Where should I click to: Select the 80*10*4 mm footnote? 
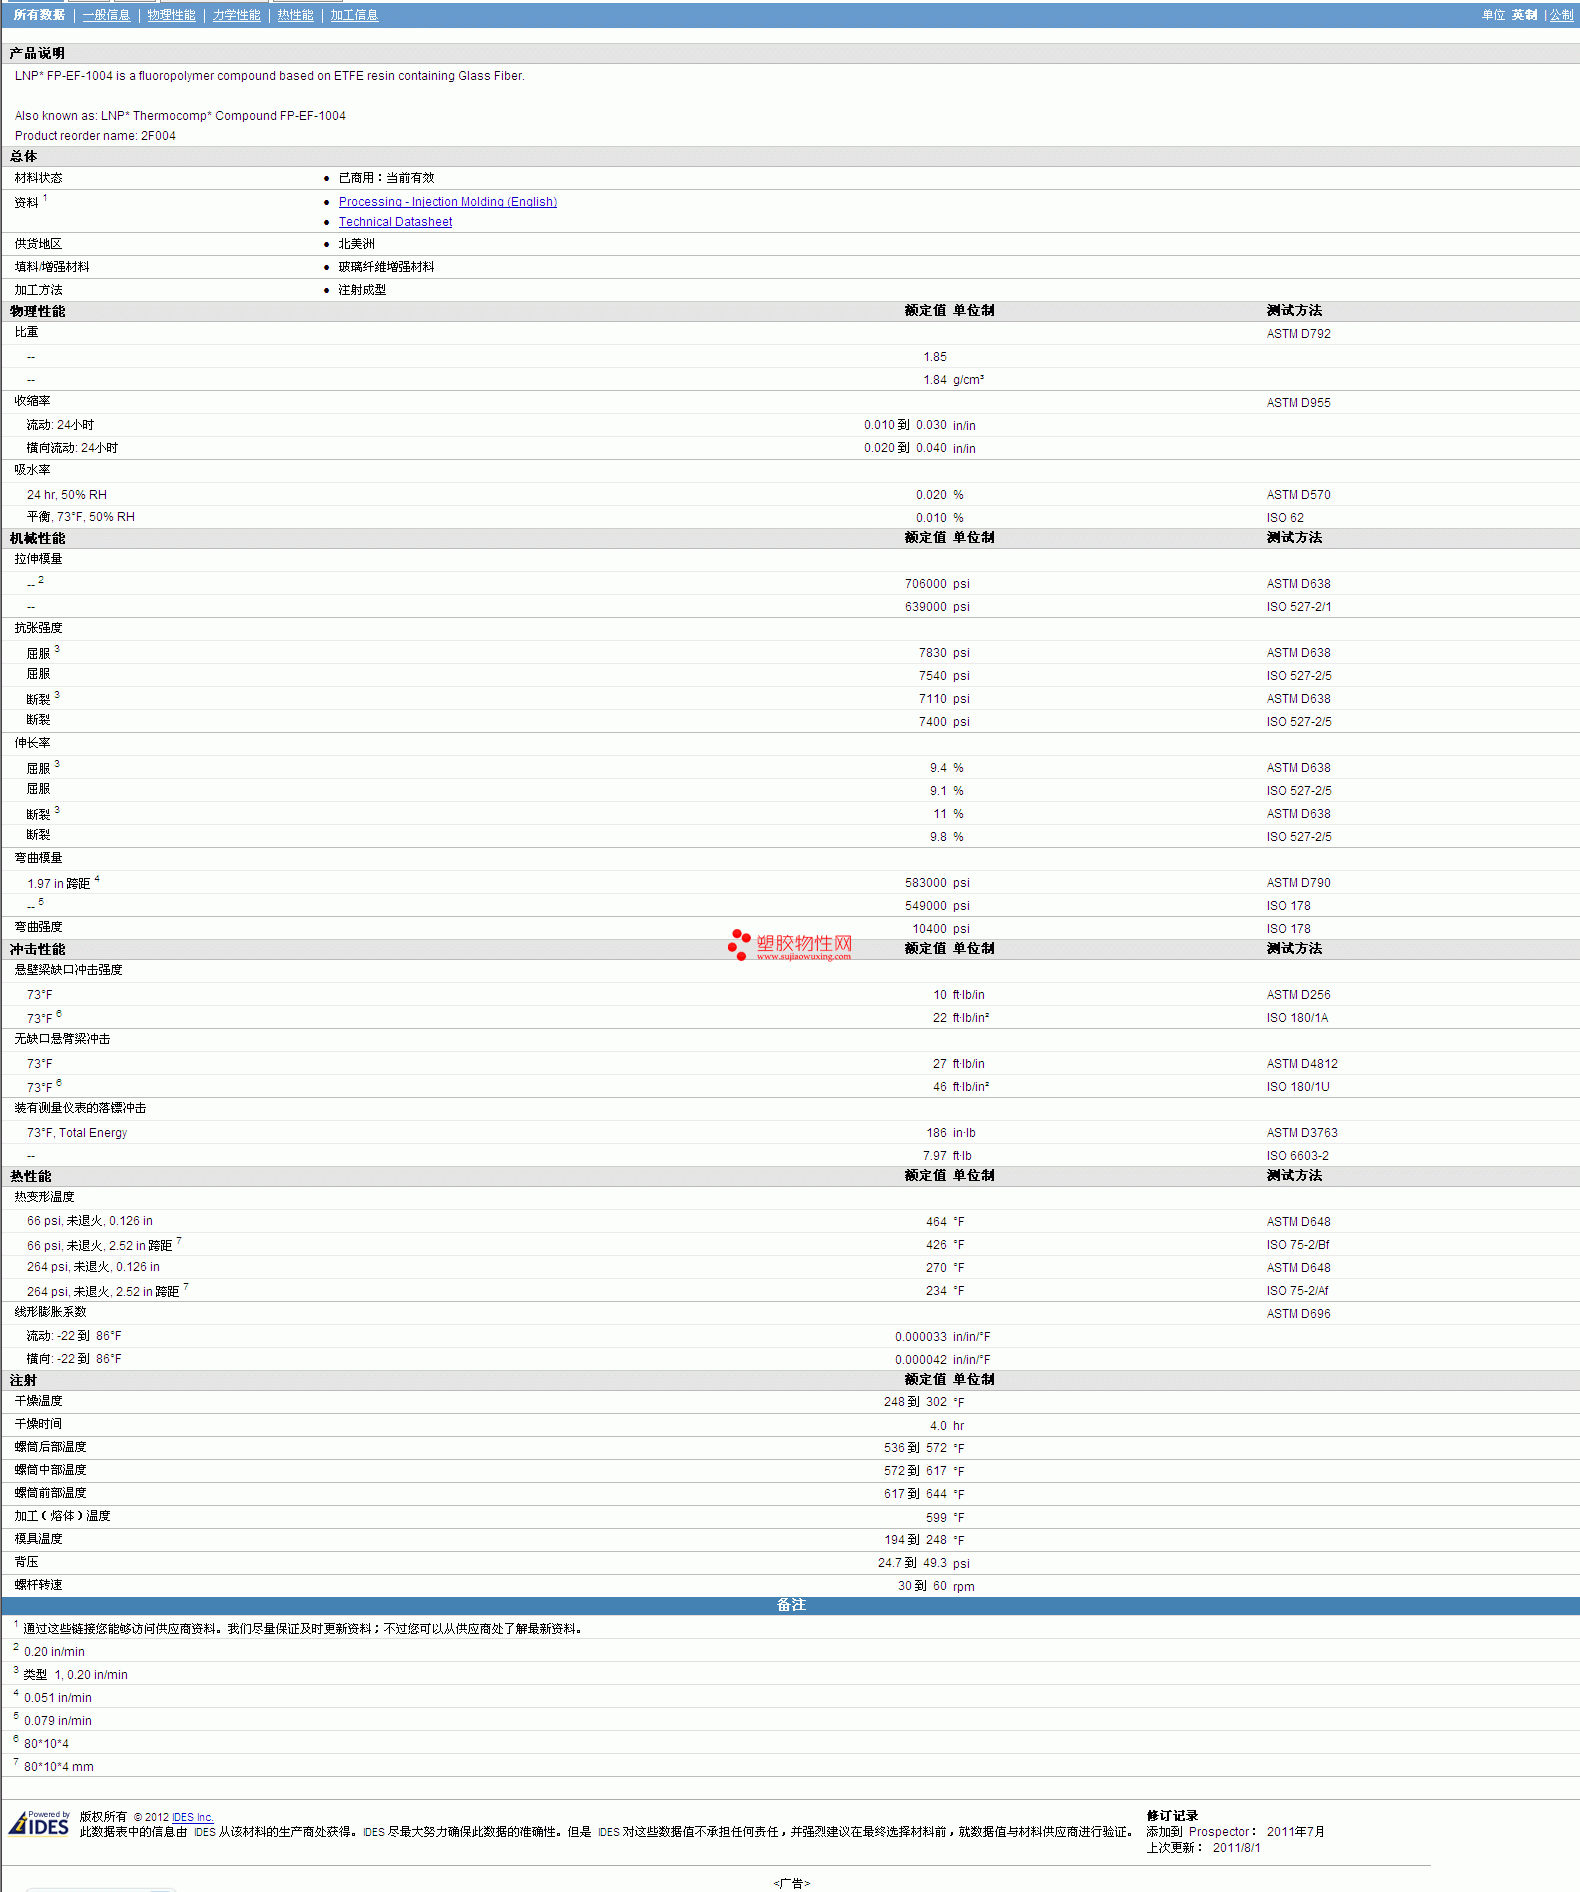[59, 1767]
